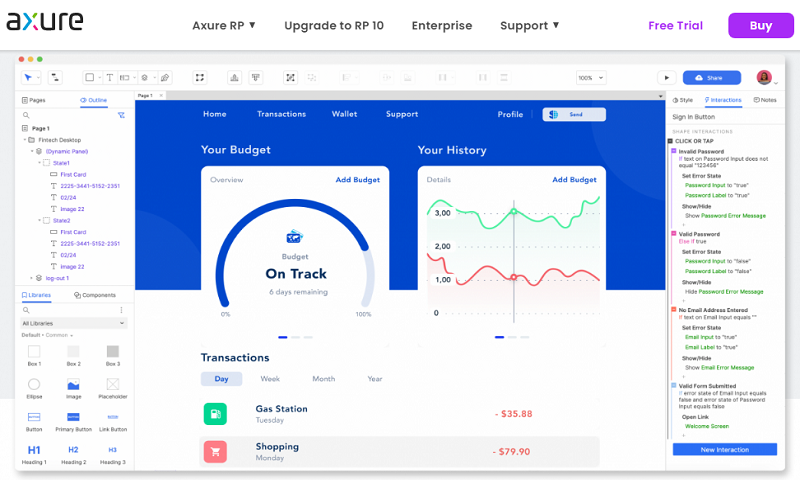
Task: Open libraries three-dot options menu
Action: click(x=121, y=310)
